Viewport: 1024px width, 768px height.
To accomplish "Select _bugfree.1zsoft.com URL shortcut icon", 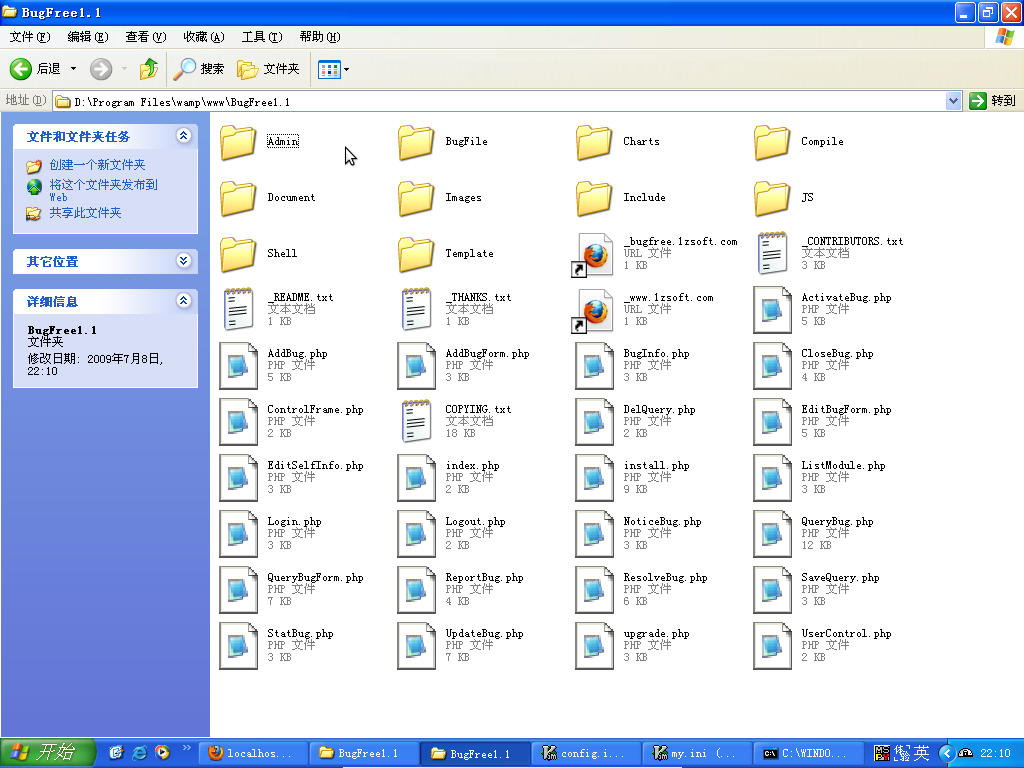I will click(594, 254).
